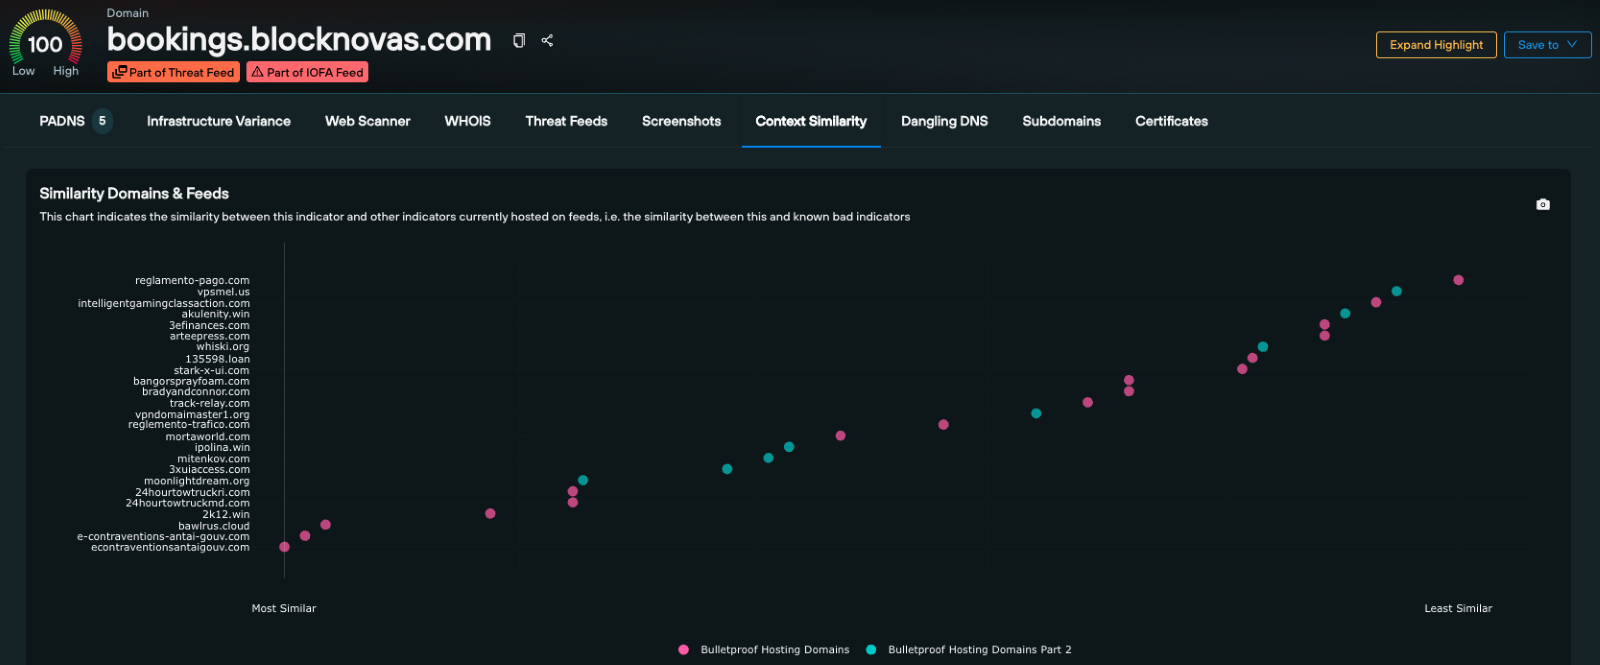Toggle the Bulletproof Hosting Domains Part 2 legend entry
The width and height of the screenshot is (1600, 665).
(969, 650)
